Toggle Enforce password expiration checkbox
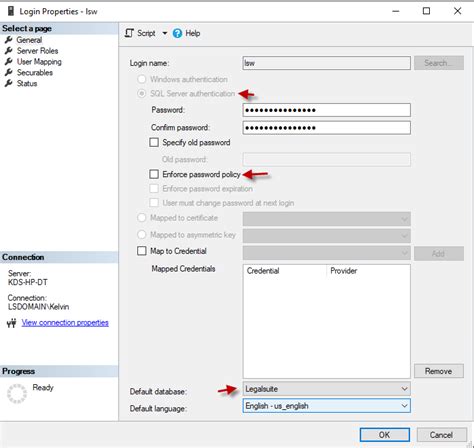 154,189
